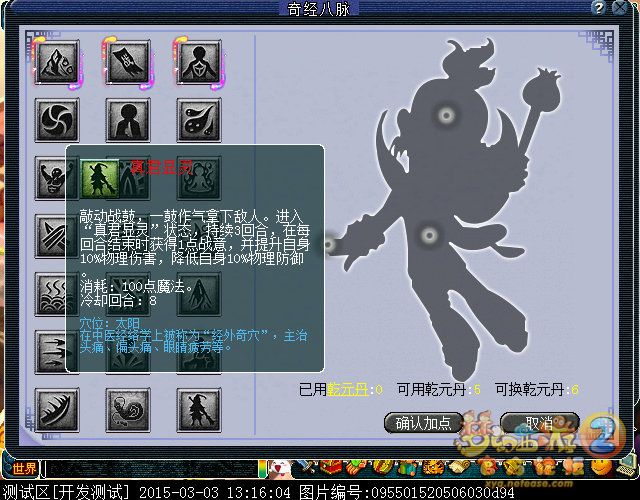Open the scroll quest icon in bottom bar
This screenshot has width=640, height=500.
point(458,468)
